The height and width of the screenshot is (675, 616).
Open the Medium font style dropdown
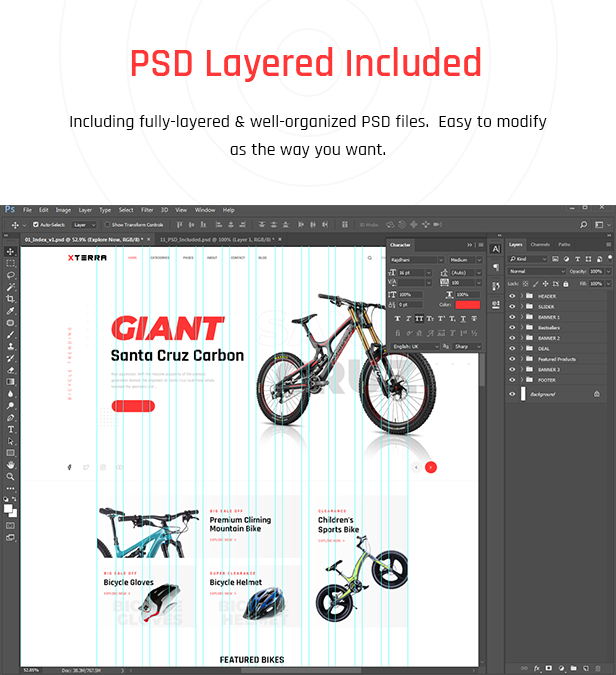pyautogui.click(x=465, y=260)
